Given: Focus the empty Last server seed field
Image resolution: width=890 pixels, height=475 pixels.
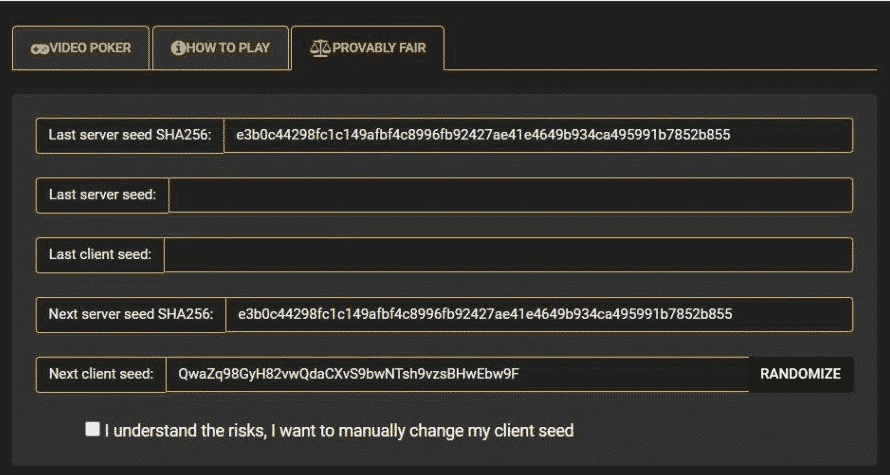Looking at the screenshot, I should pyautogui.click(x=510, y=195).
